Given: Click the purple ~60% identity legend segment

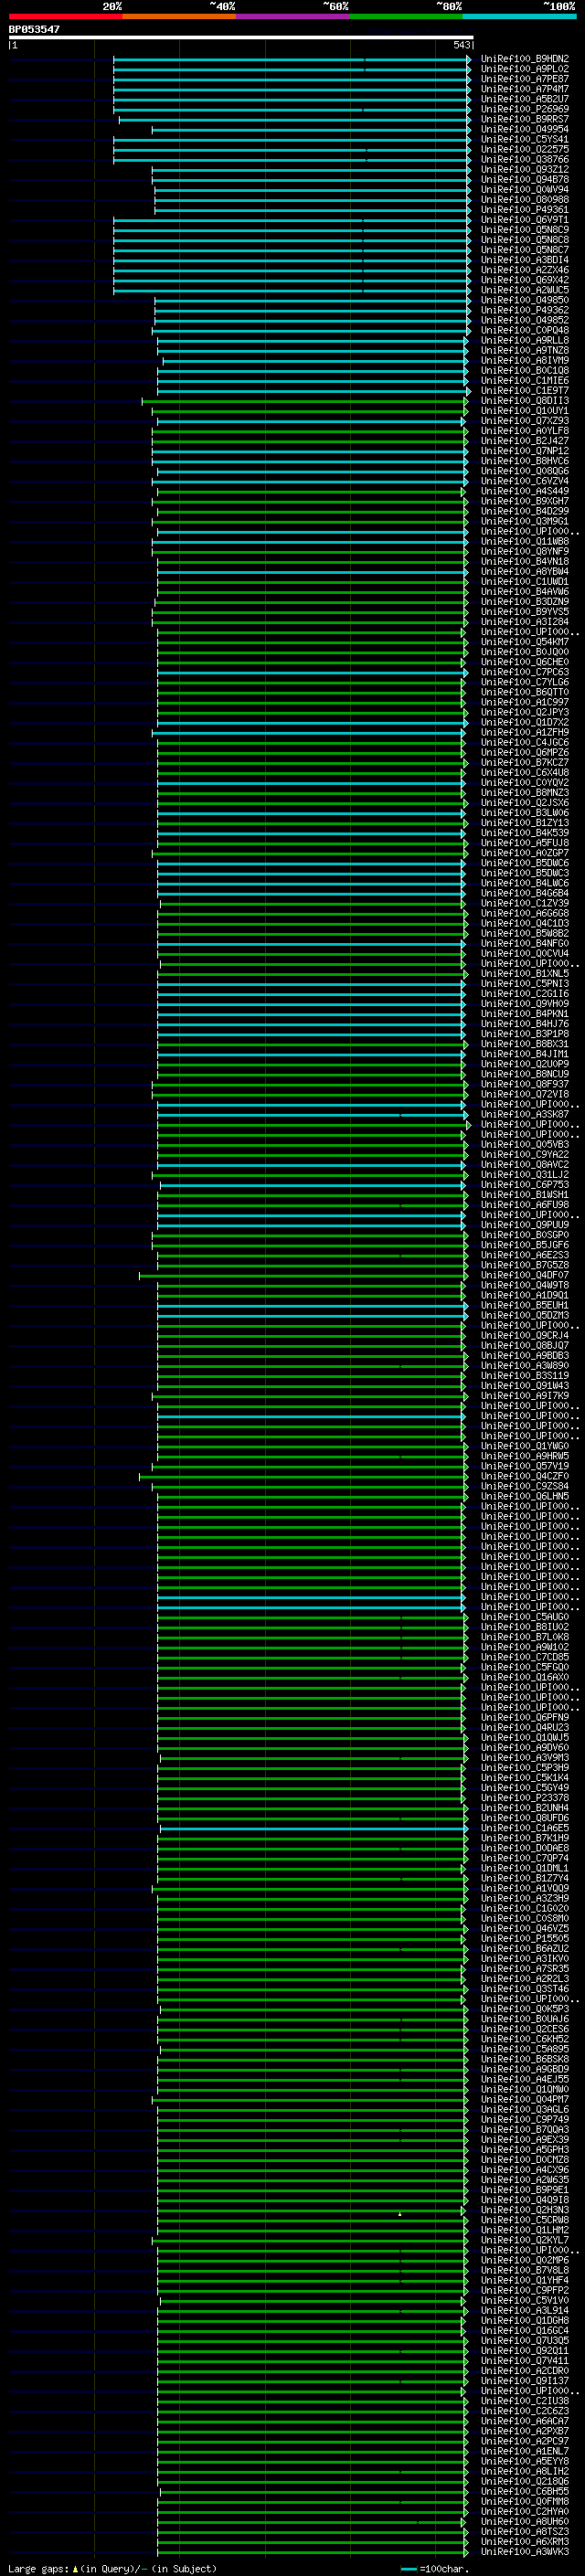Looking at the screenshot, I should click(x=293, y=16).
